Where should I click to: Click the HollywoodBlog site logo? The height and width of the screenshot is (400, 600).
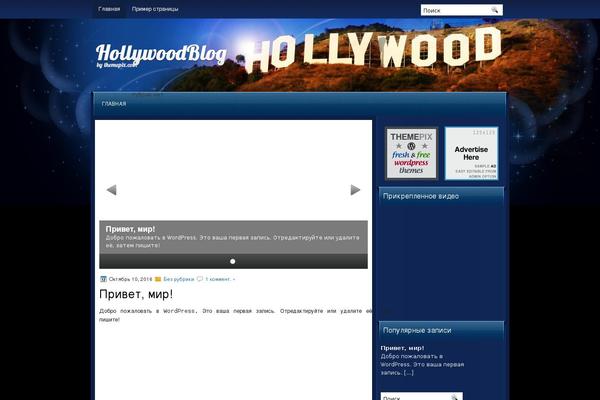point(161,54)
